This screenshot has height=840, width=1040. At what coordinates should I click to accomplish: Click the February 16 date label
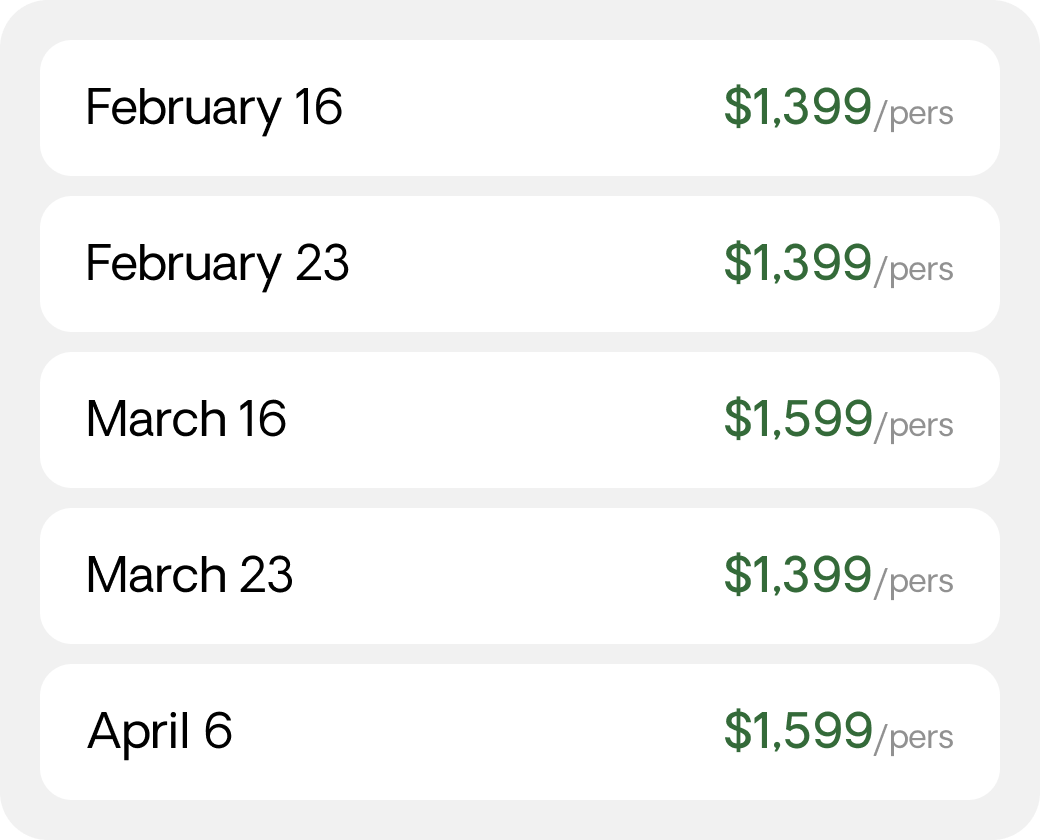[214, 110]
